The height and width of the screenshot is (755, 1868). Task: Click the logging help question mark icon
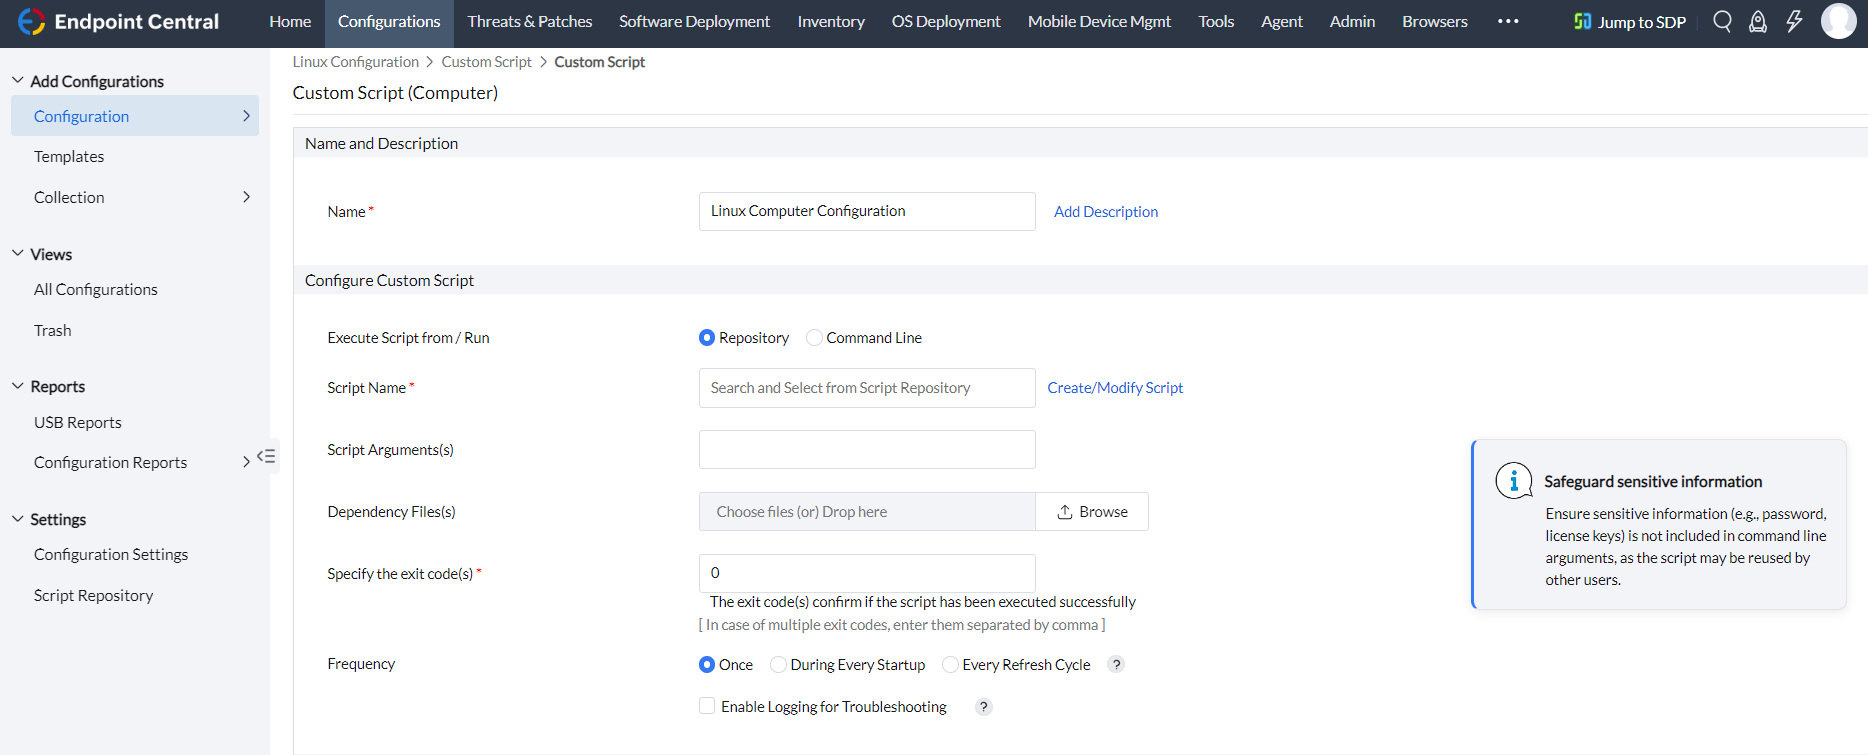coord(983,707)
